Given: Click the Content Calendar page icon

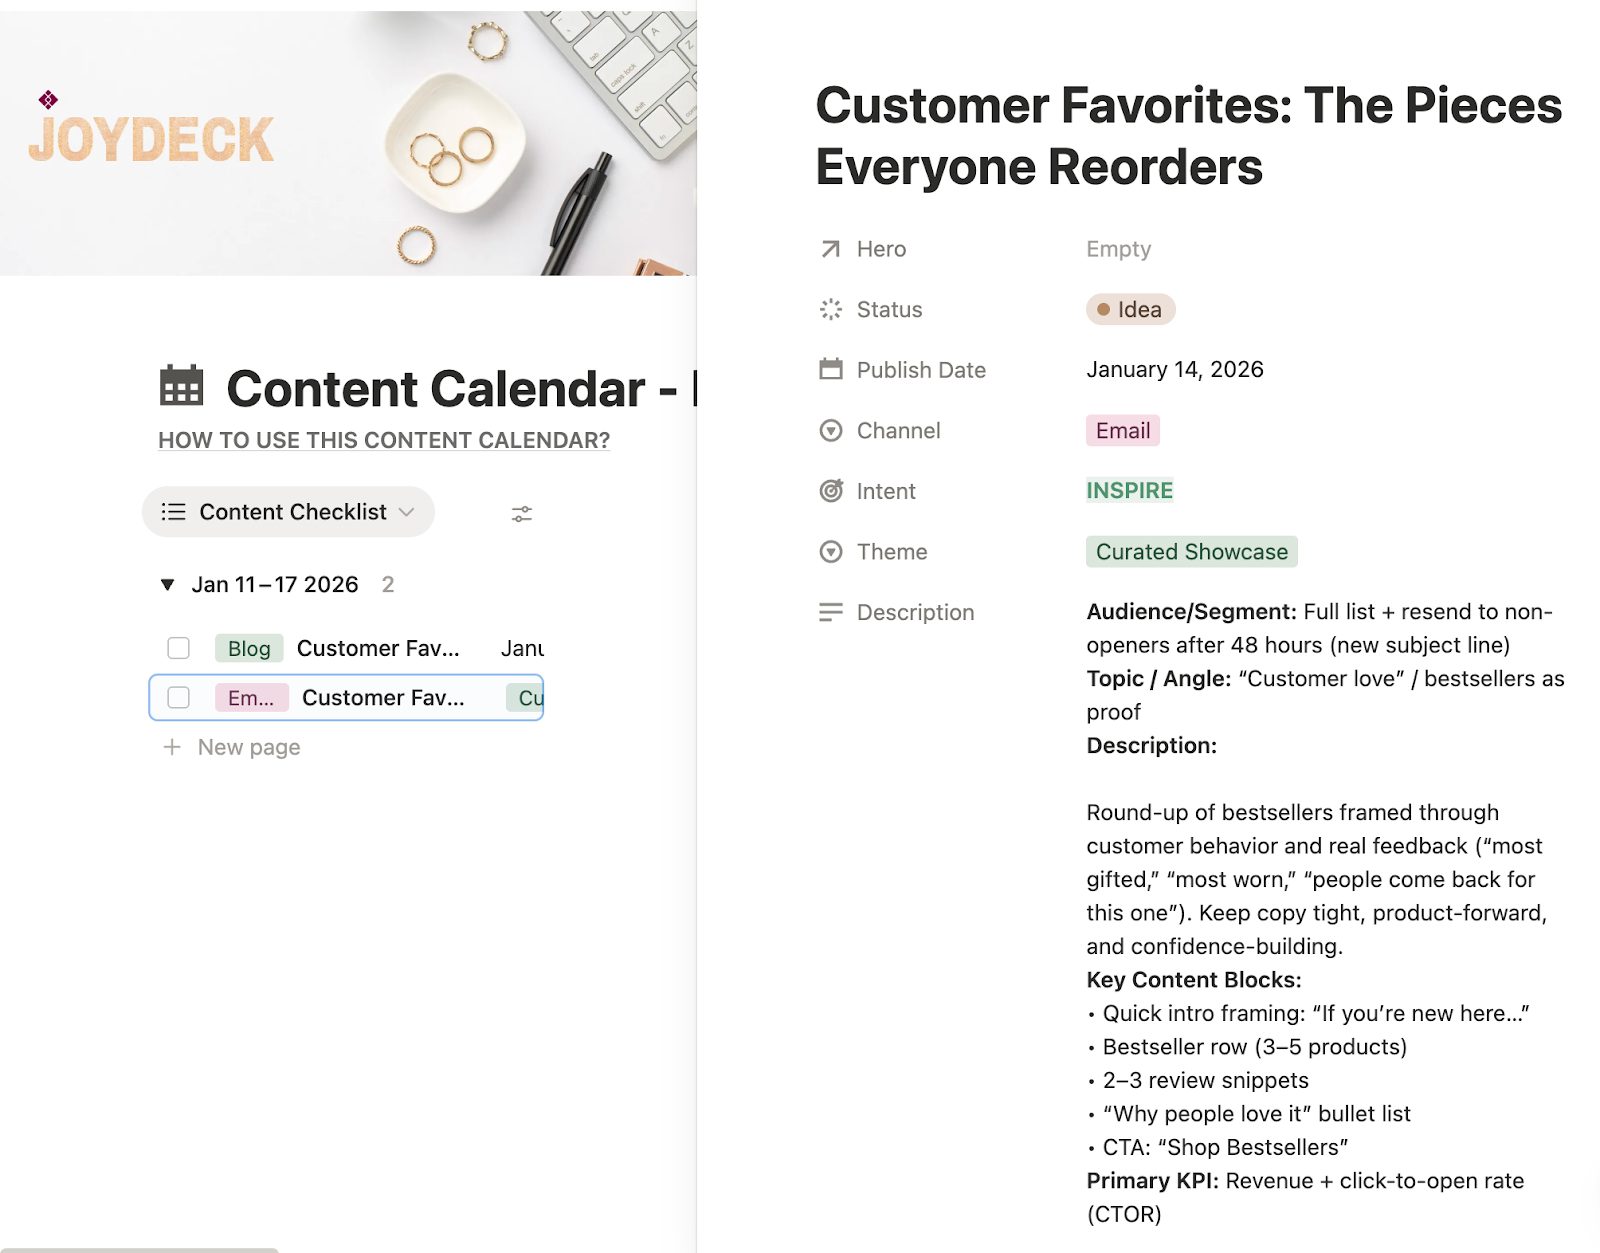Looking at the screenshot, I should point(181,386).
